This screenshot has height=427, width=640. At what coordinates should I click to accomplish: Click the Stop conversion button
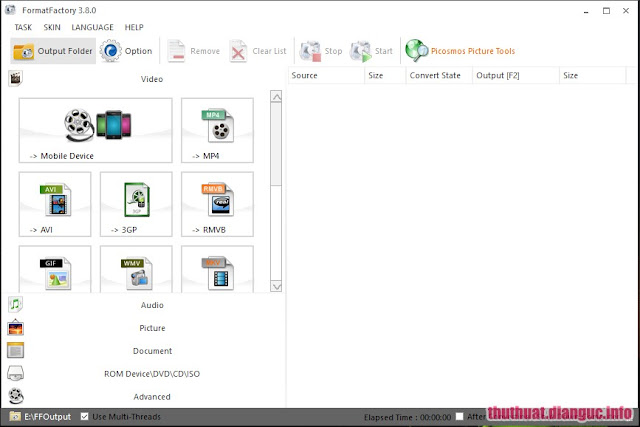[321, 51]
